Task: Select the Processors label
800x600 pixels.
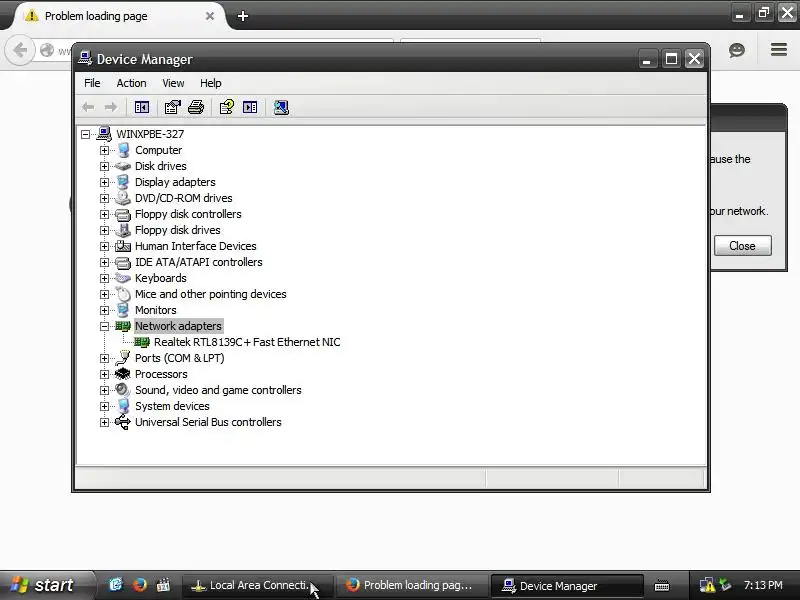Action: (x=161, y=374)
